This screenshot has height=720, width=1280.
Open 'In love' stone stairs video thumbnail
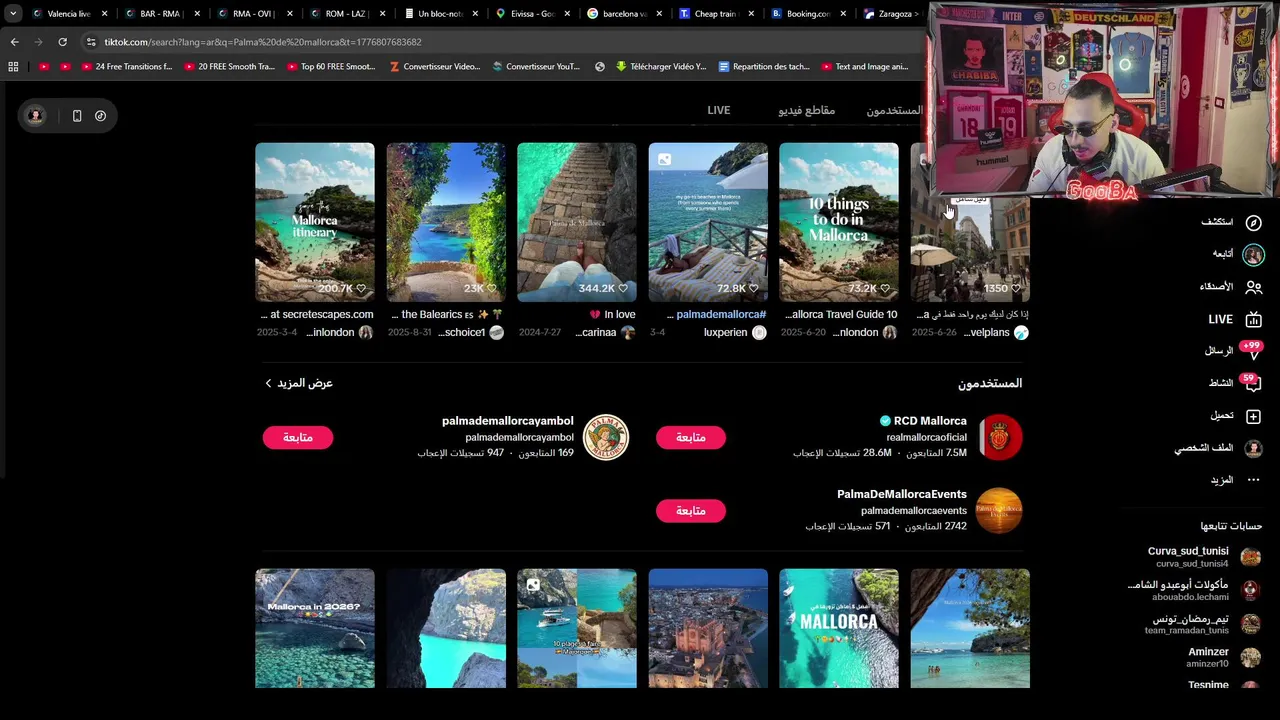coord(577,222)
